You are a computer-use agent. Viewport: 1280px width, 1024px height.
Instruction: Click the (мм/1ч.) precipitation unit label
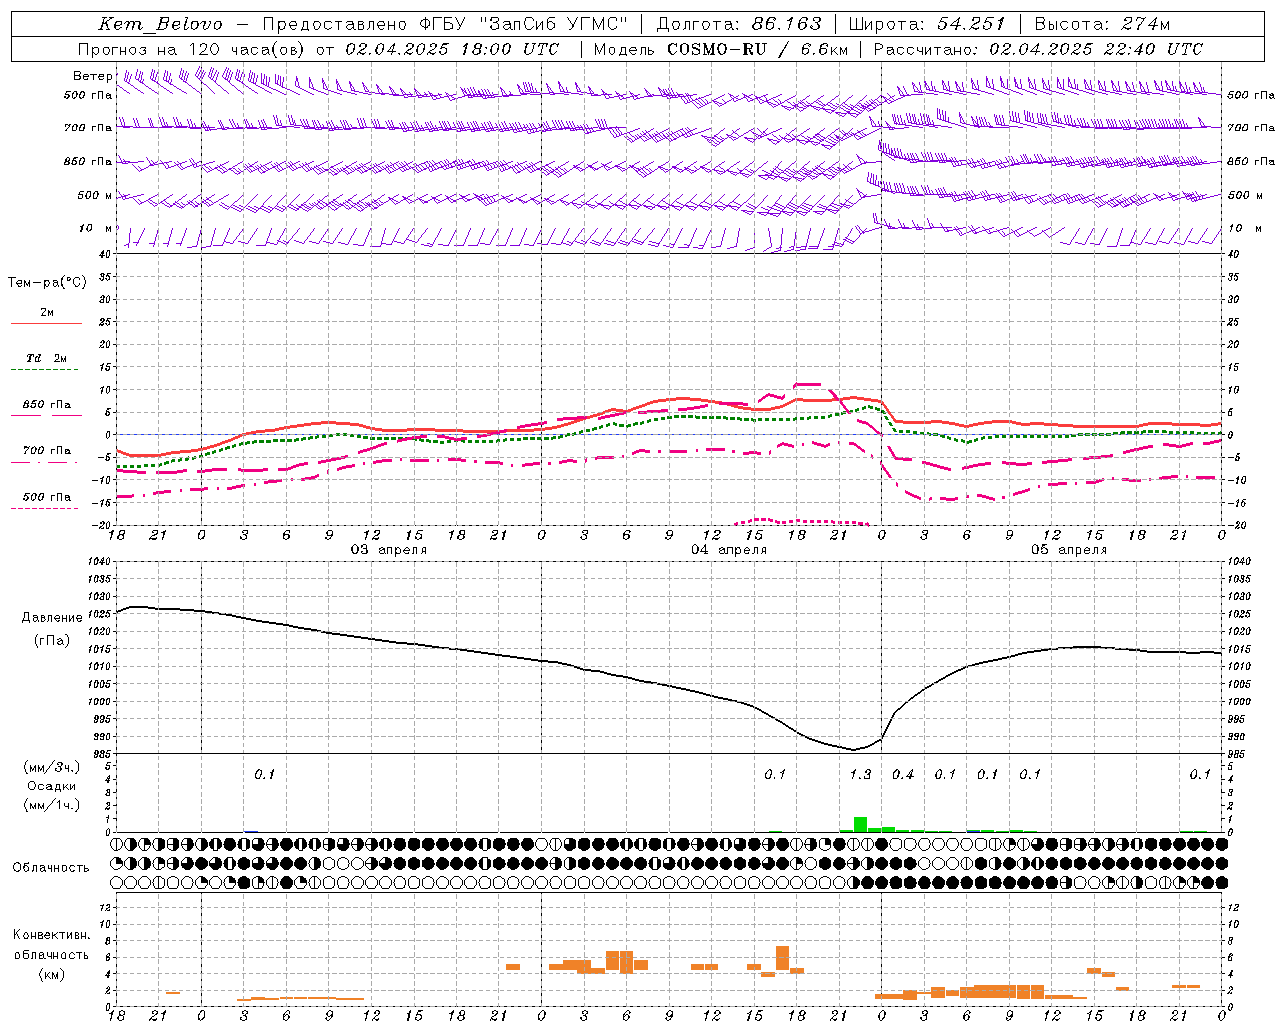pos(52,805)
